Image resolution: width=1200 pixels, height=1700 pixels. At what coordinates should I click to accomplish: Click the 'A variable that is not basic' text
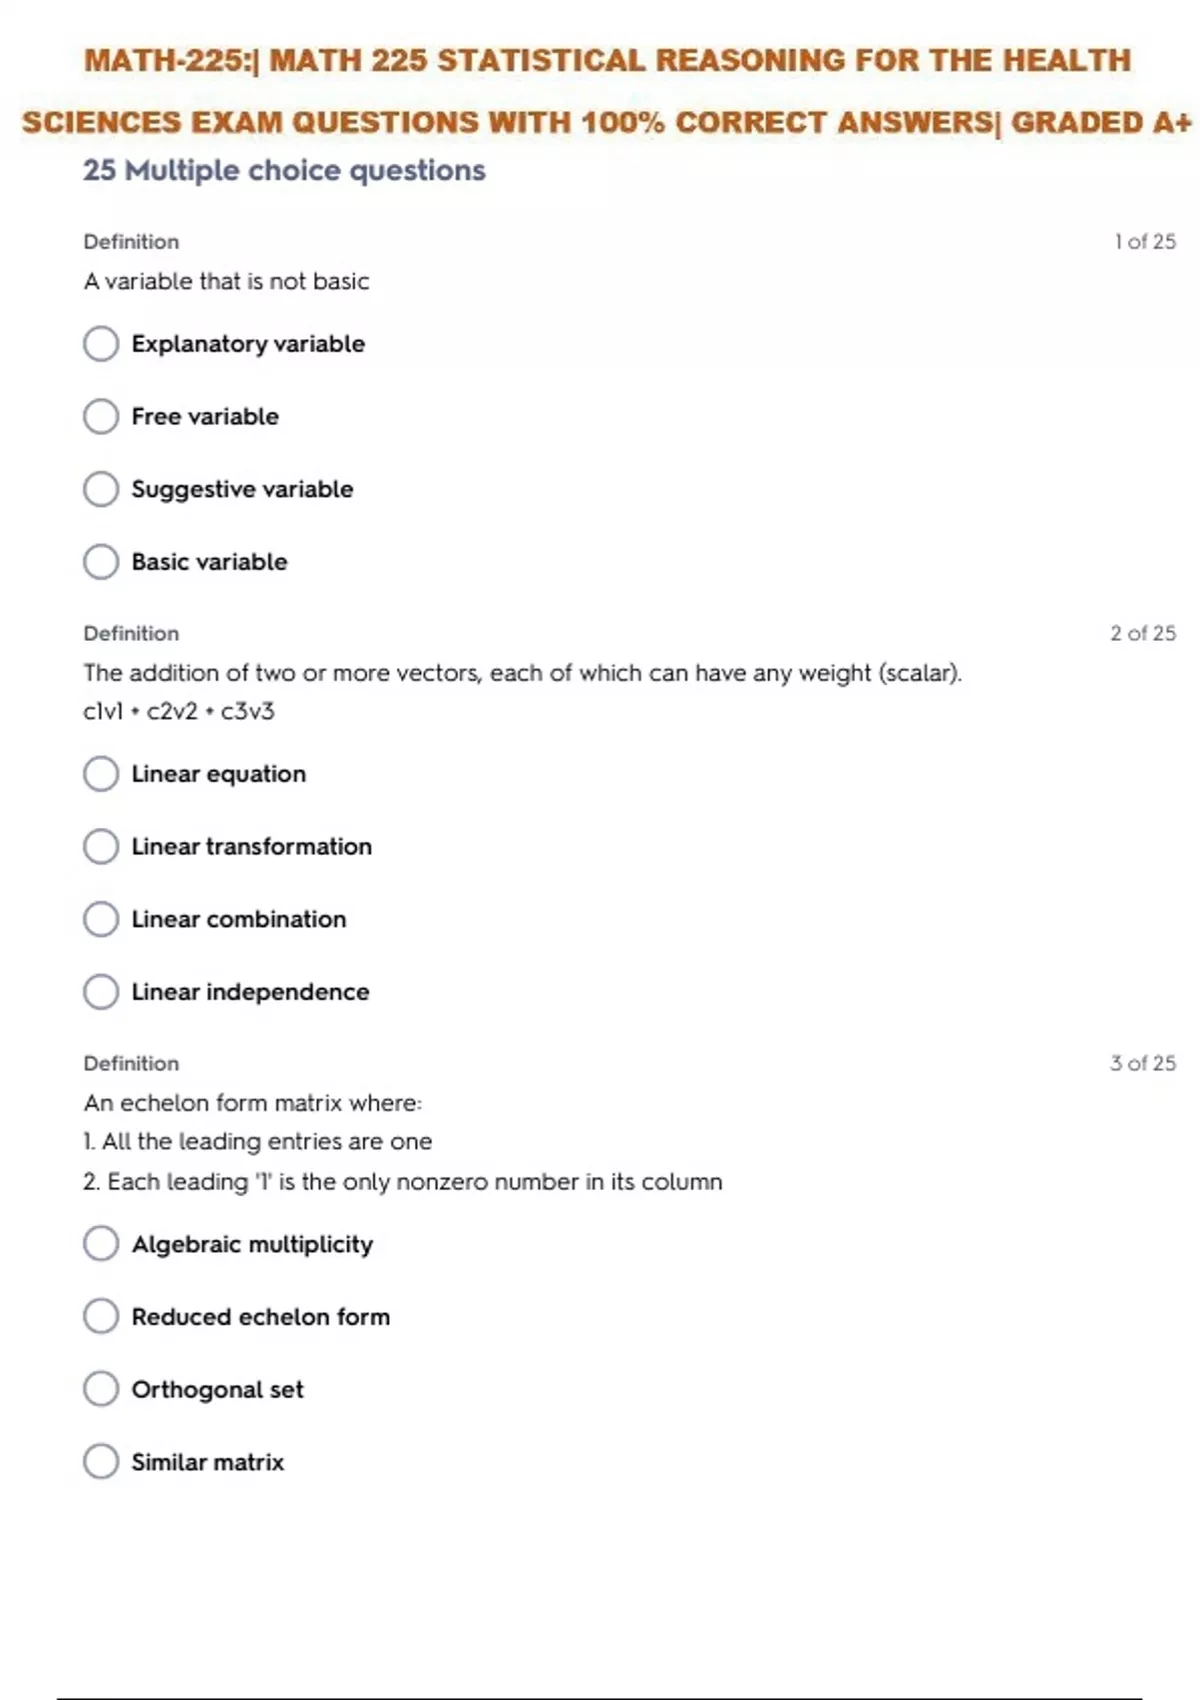point(226,282)
